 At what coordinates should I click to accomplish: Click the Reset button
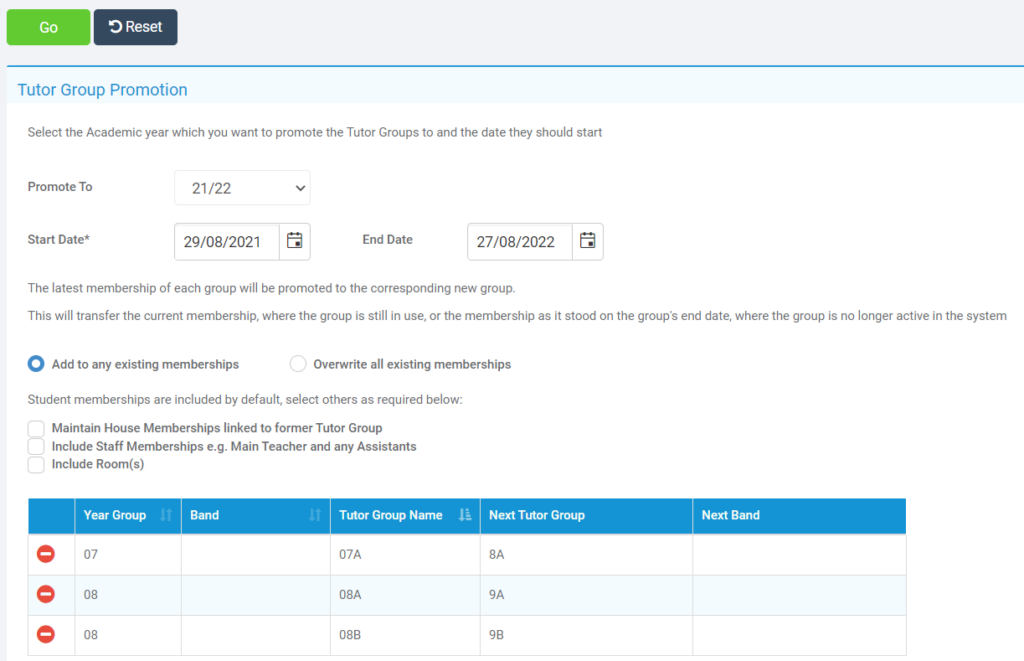pos(135,27)
